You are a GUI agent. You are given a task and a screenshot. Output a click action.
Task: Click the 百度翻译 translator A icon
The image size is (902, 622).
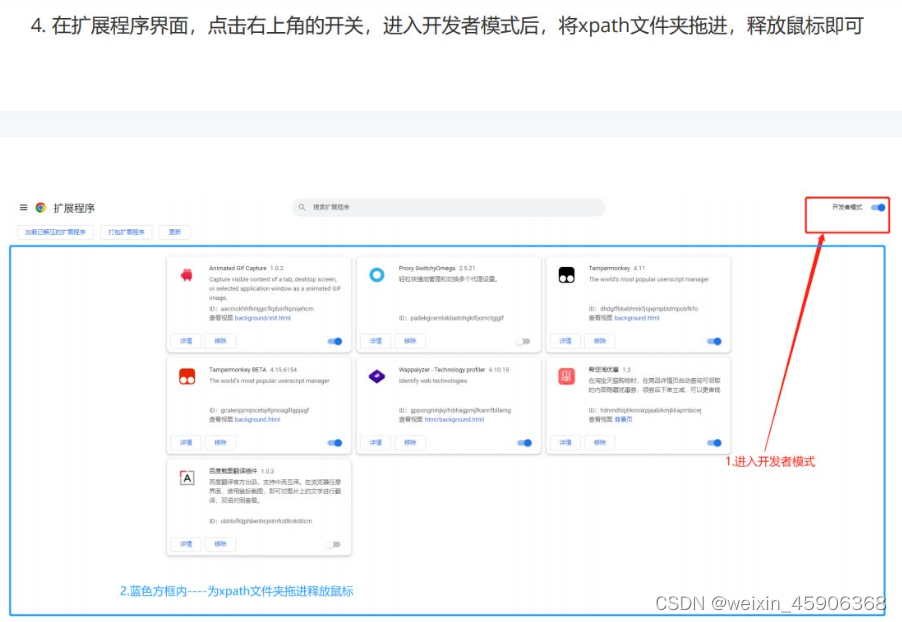[x=186, y=476]
